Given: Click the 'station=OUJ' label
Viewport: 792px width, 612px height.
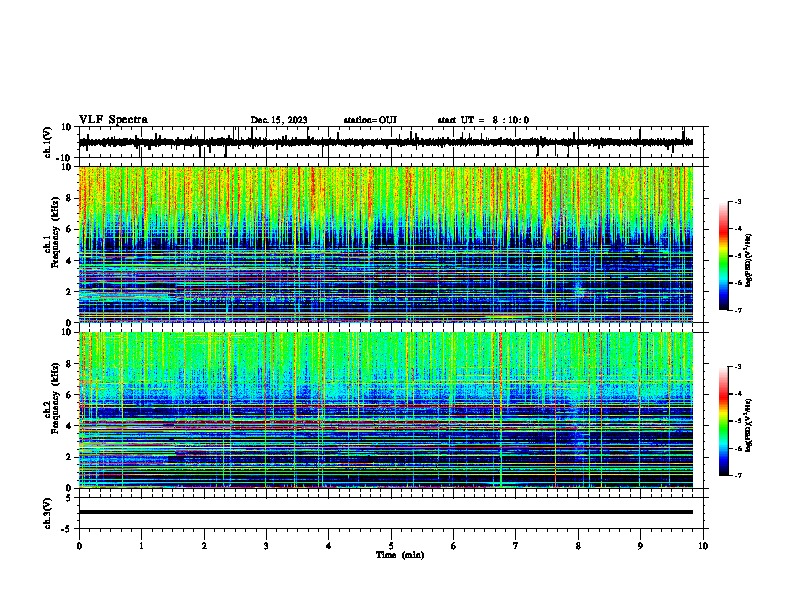Looking at the screenshot, I should [370, 120].
